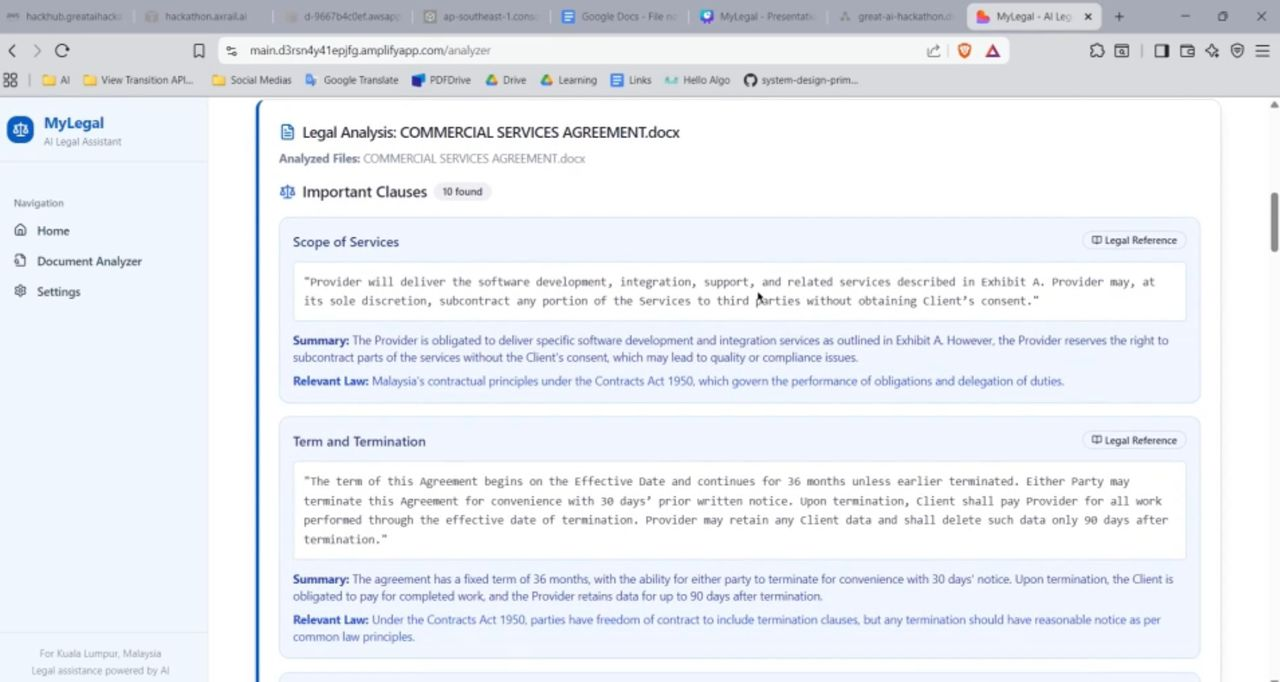Click the scales icon beside Important Clauses

click(287, 191)
